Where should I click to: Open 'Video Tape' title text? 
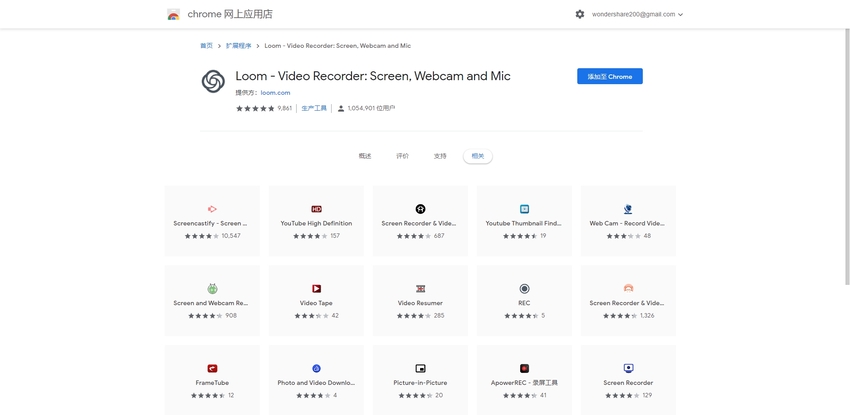click(316, 303)
